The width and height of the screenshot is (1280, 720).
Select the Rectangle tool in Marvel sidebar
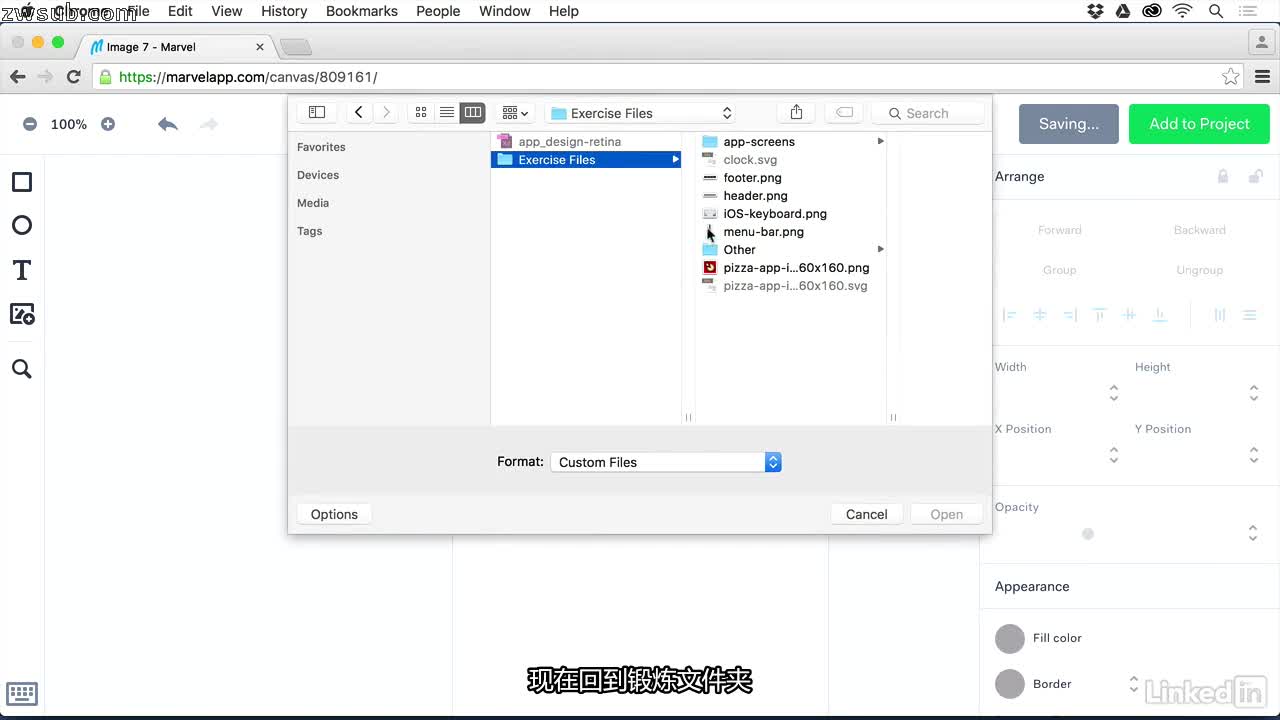point(22,182)
